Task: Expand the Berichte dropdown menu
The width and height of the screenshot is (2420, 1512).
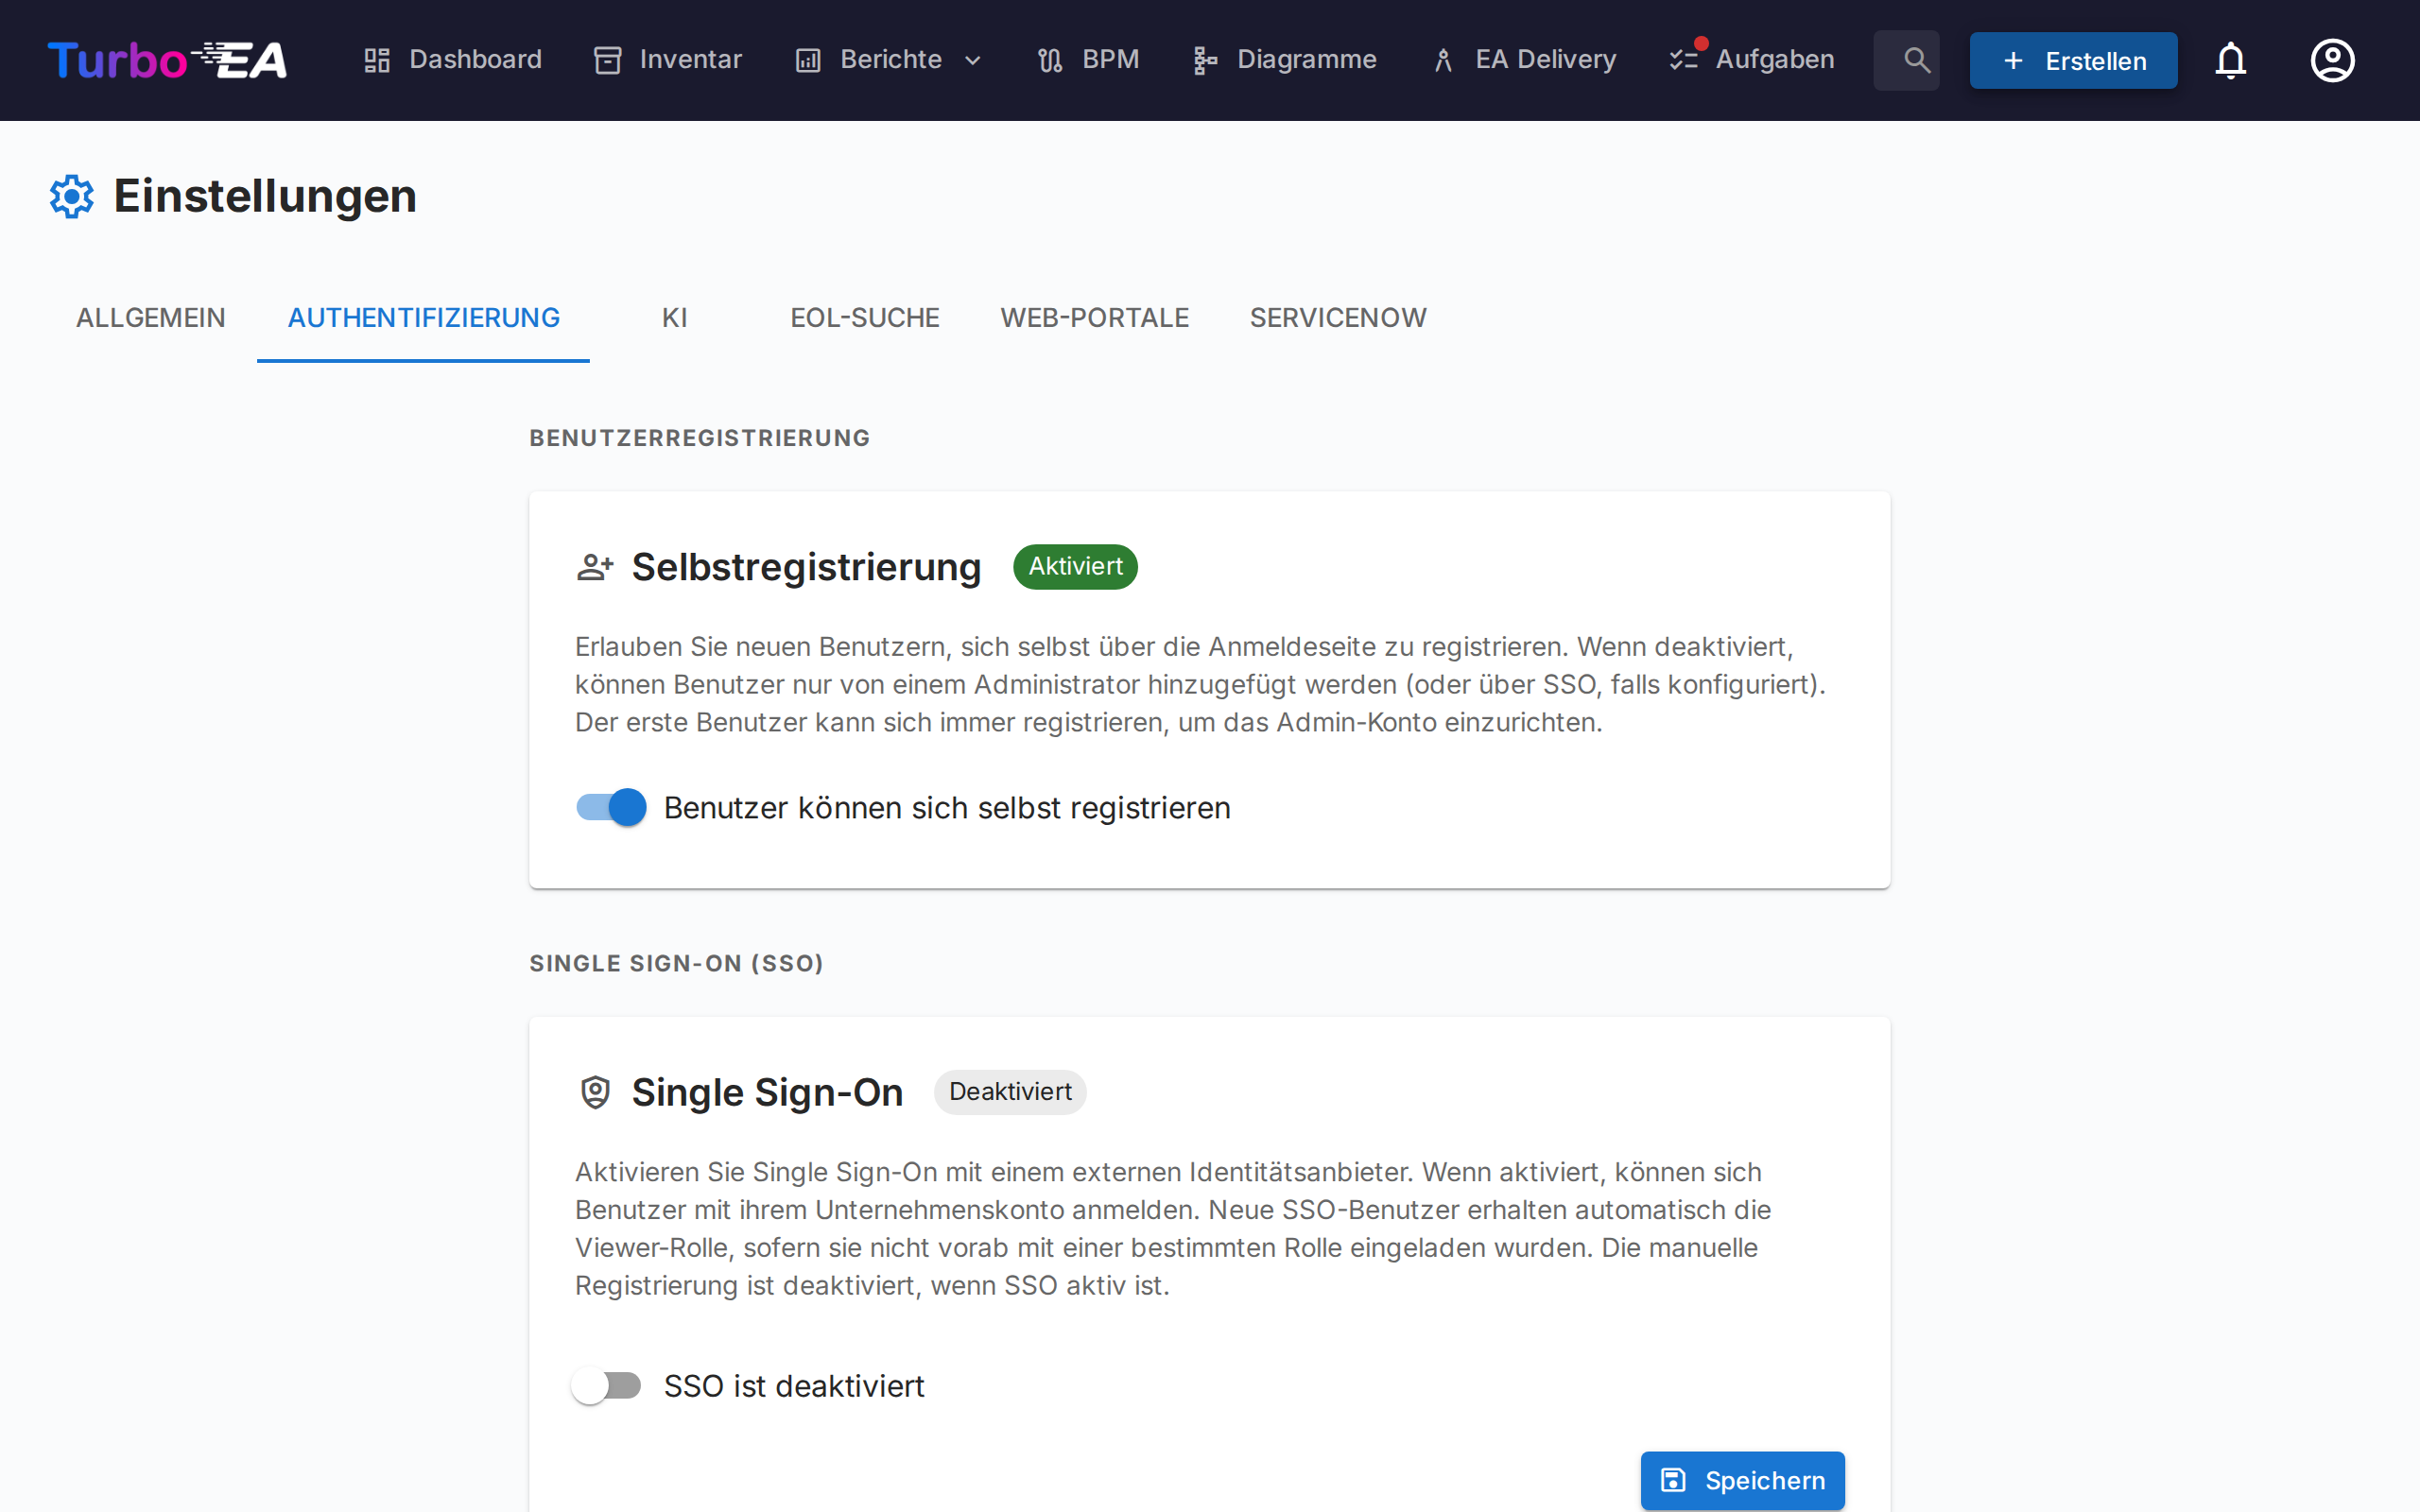Action: [972, 60]
